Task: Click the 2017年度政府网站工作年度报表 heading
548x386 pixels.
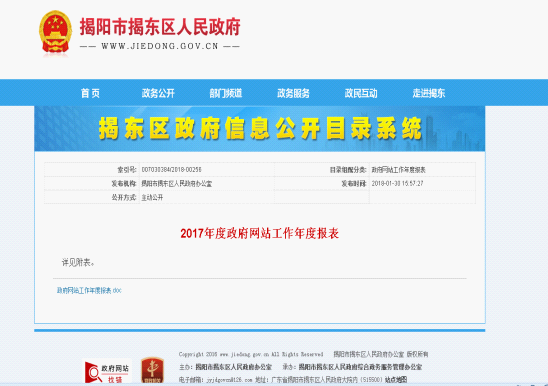Action: 260,233
